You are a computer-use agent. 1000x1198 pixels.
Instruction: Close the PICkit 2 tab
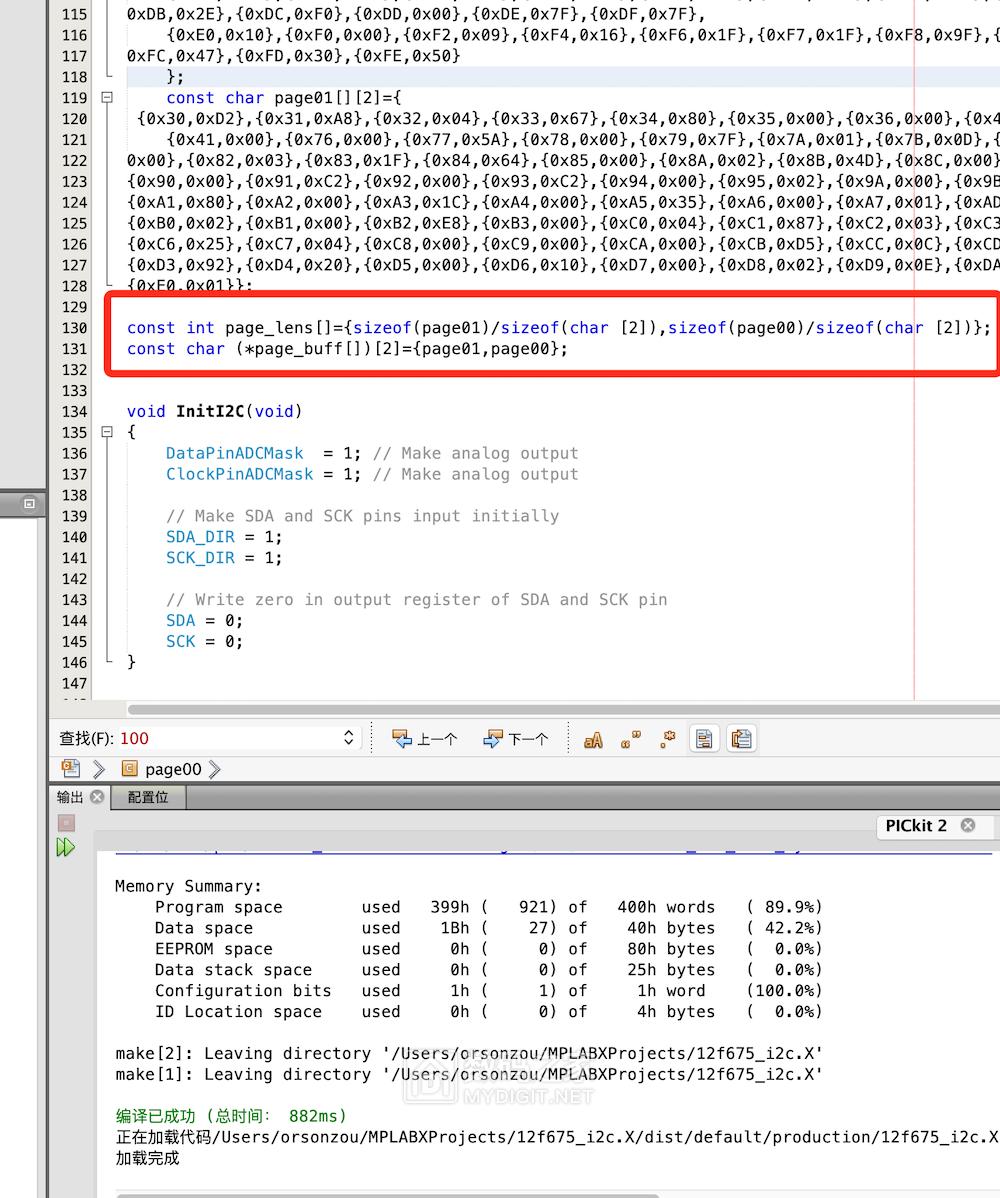point(968,825)
